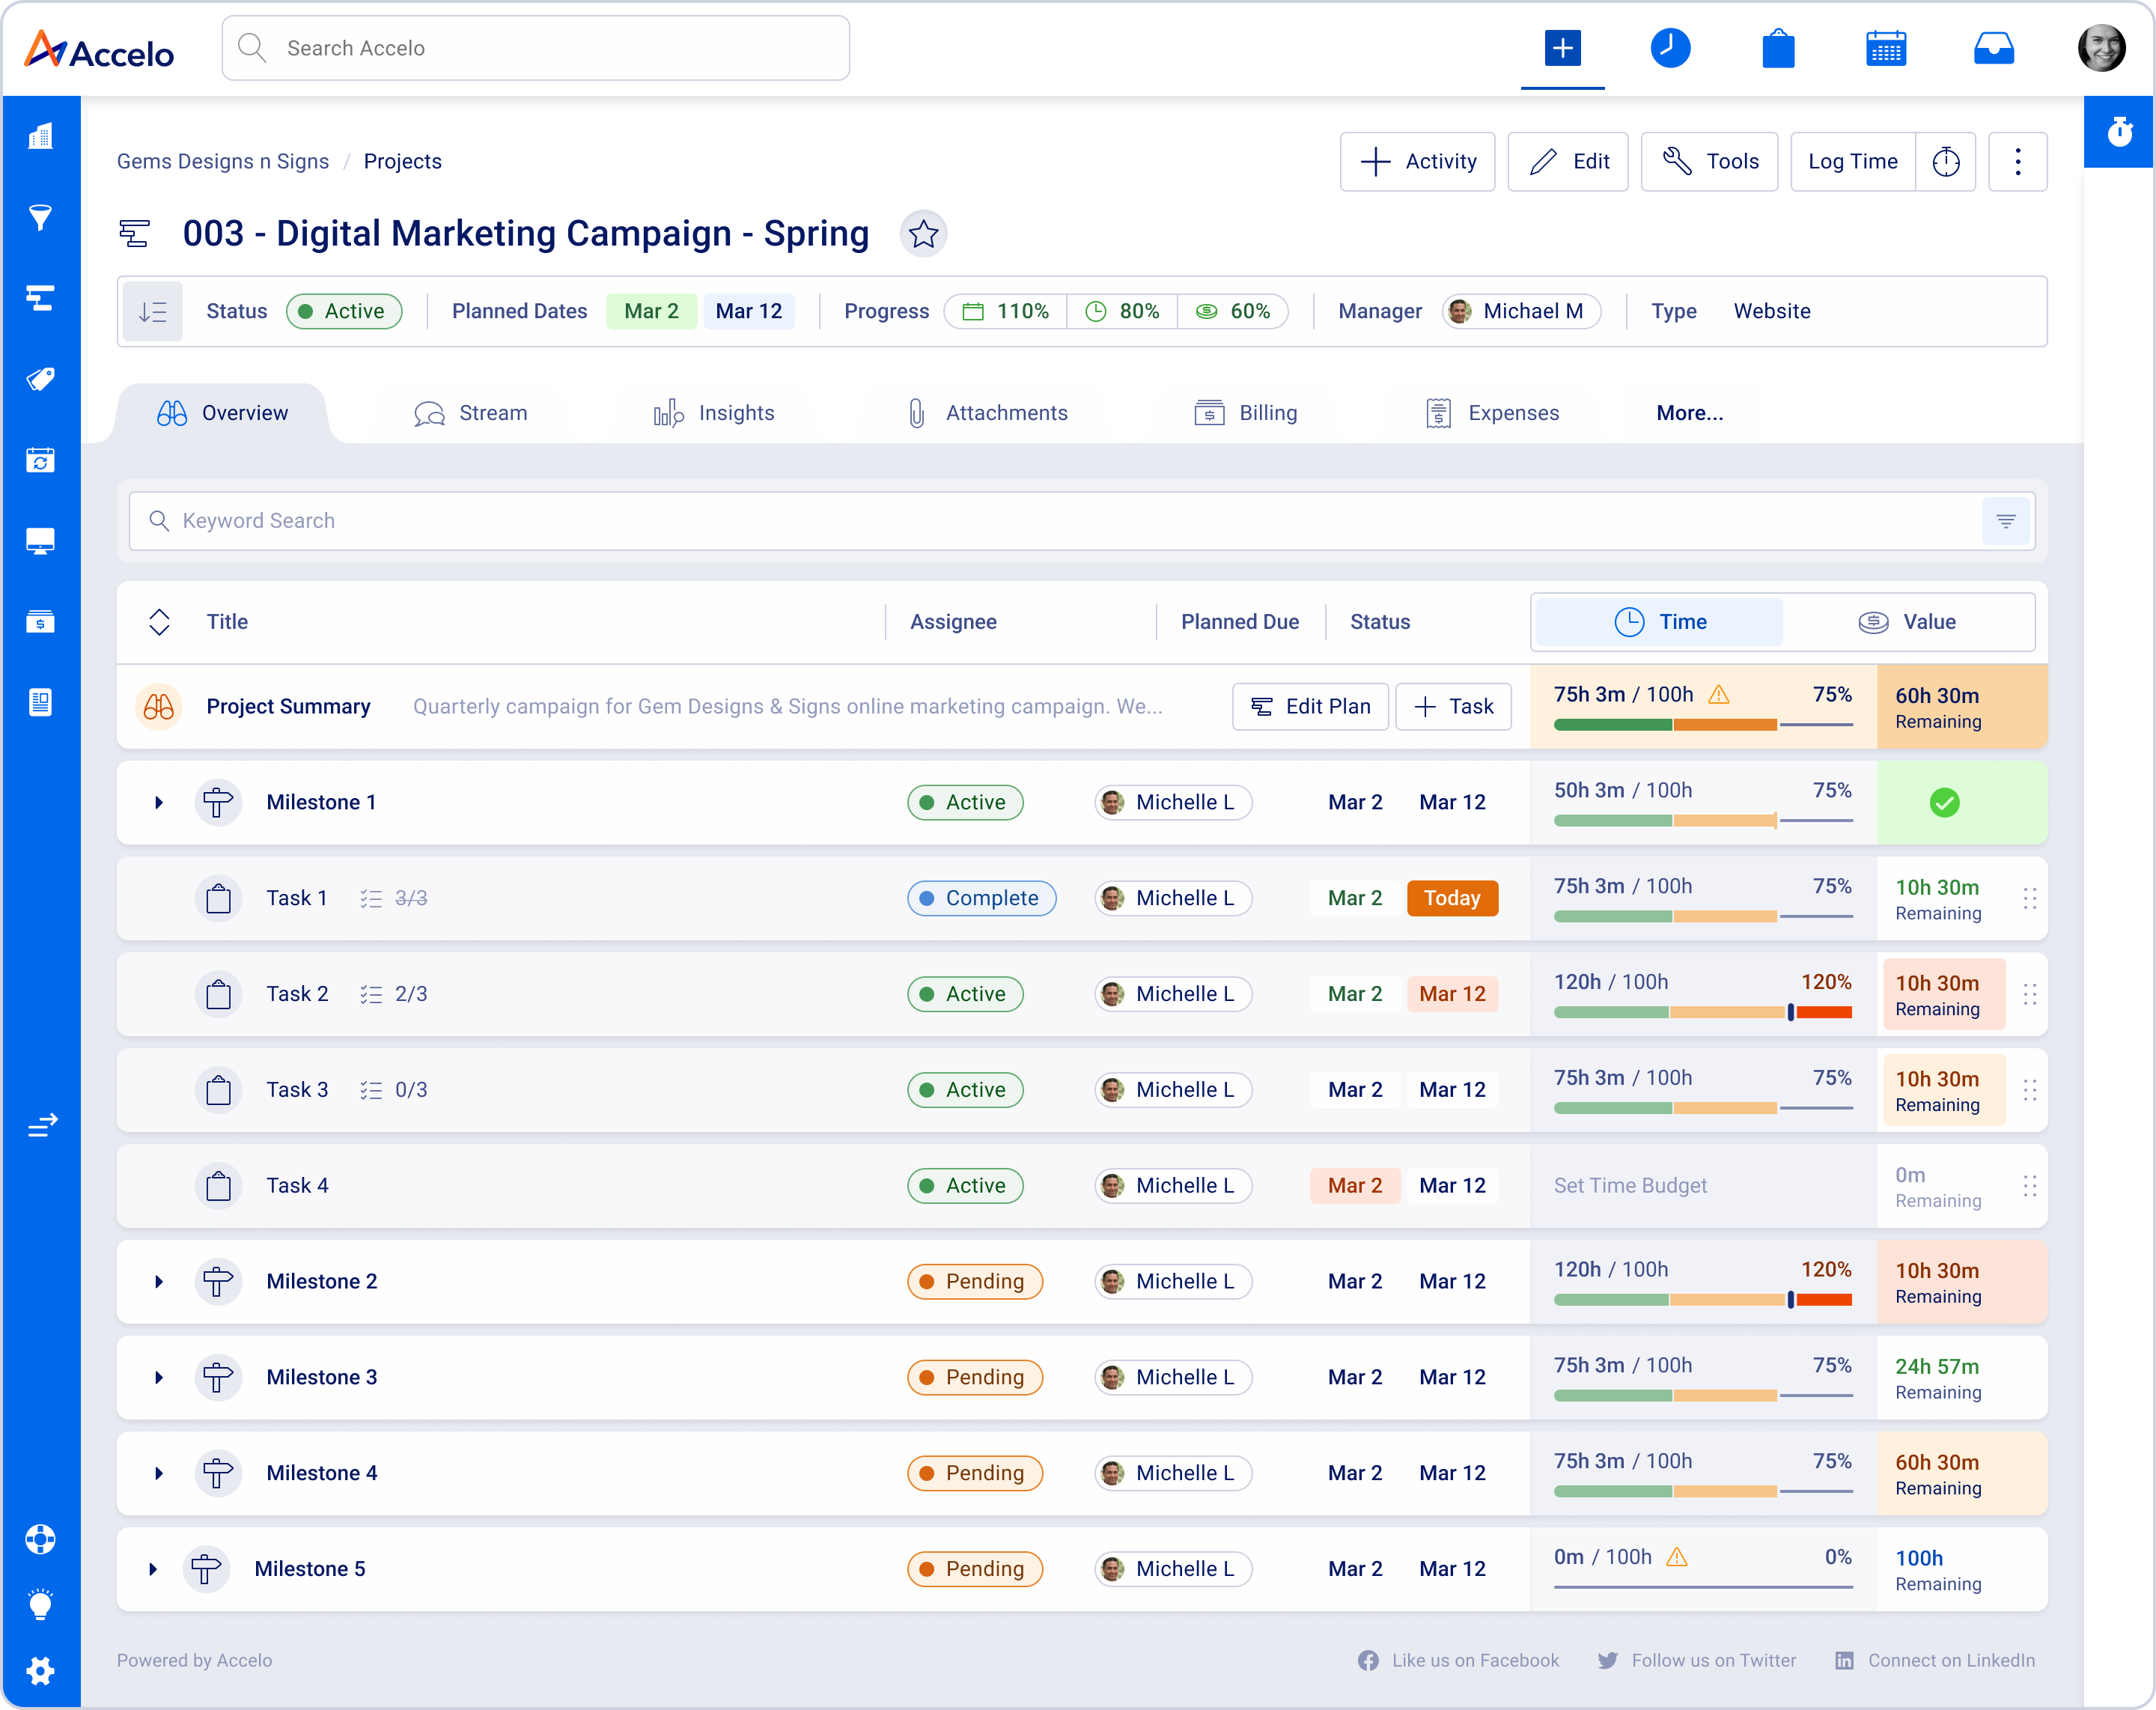Open the calendar icon in top bar
The height and width of the screenshot is (1710, 2156).
[x=1885, y=48]
